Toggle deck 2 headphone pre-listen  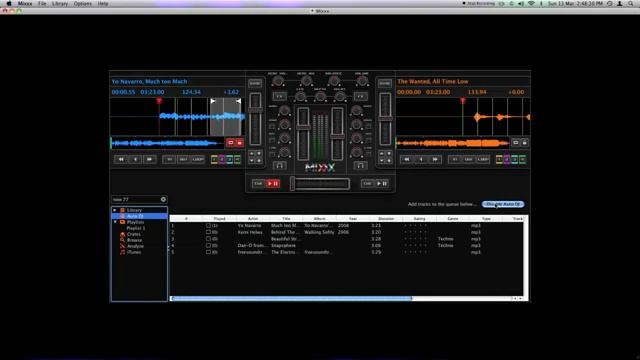(x=360, y=165)
